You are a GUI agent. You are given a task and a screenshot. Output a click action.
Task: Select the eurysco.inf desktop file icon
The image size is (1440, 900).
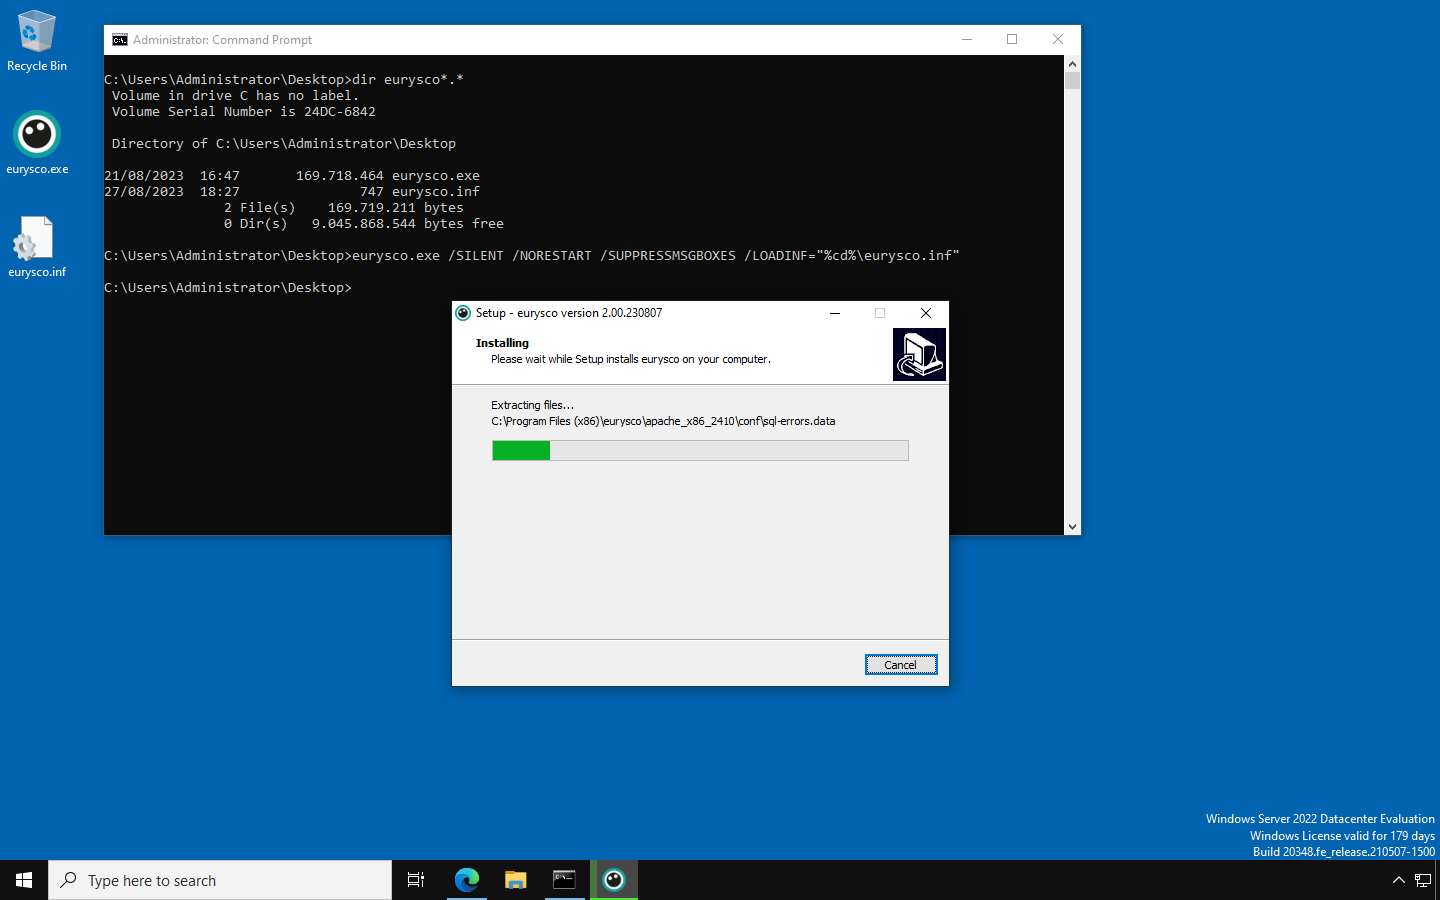click(37, 247)
